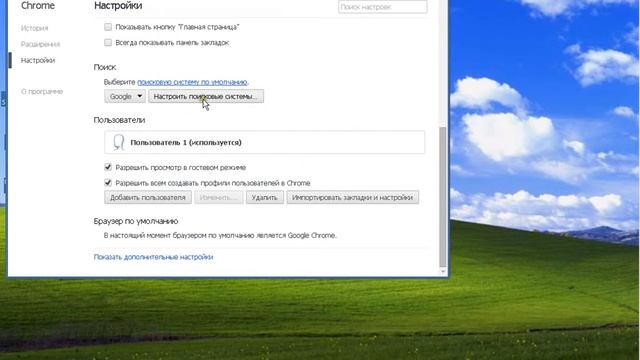640x360 pixels.
Task: Click the settings page vertical scrollbar thumb
Action: tap(442, 196)
